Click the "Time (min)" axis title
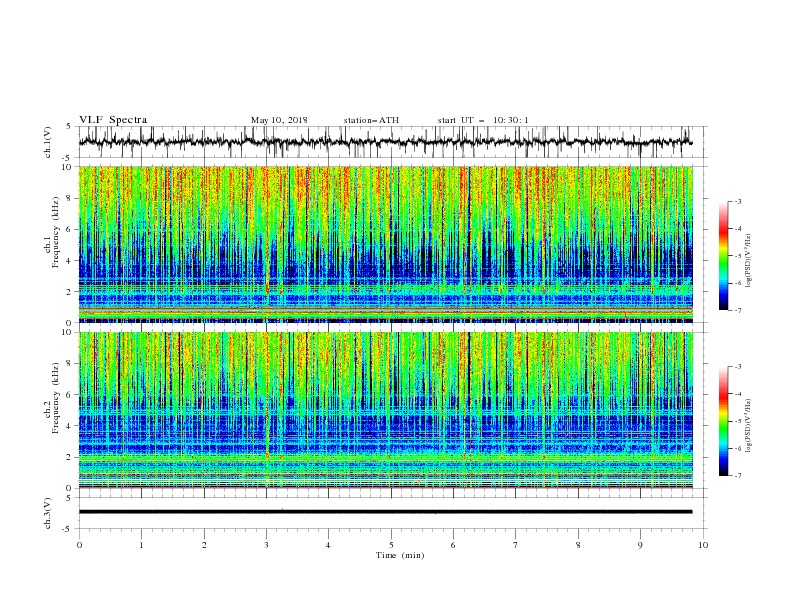 coord(400,555)
